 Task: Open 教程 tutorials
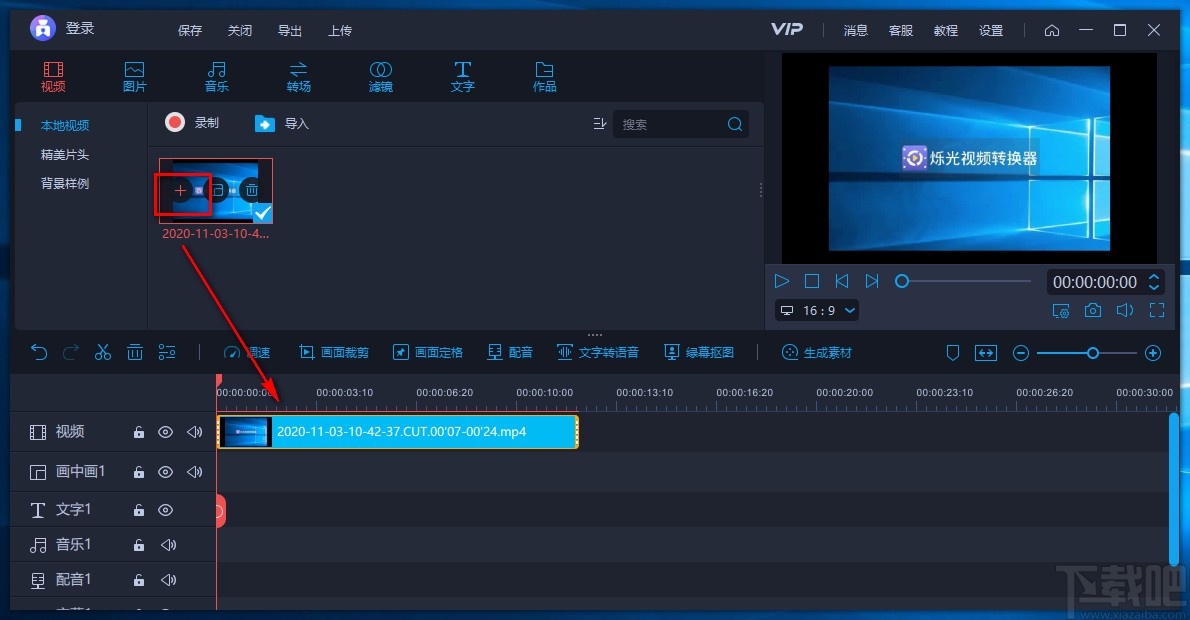(946, 30)
